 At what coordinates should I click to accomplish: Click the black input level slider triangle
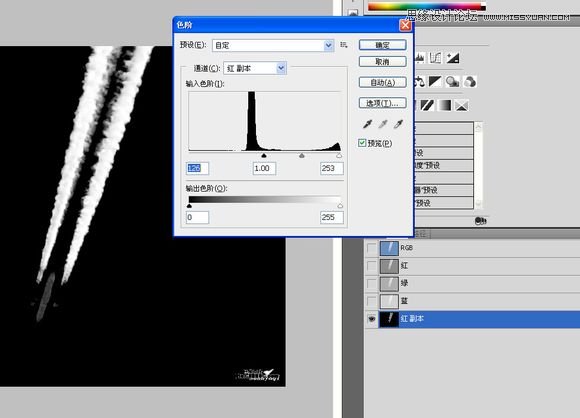click(x=264, y=156)
